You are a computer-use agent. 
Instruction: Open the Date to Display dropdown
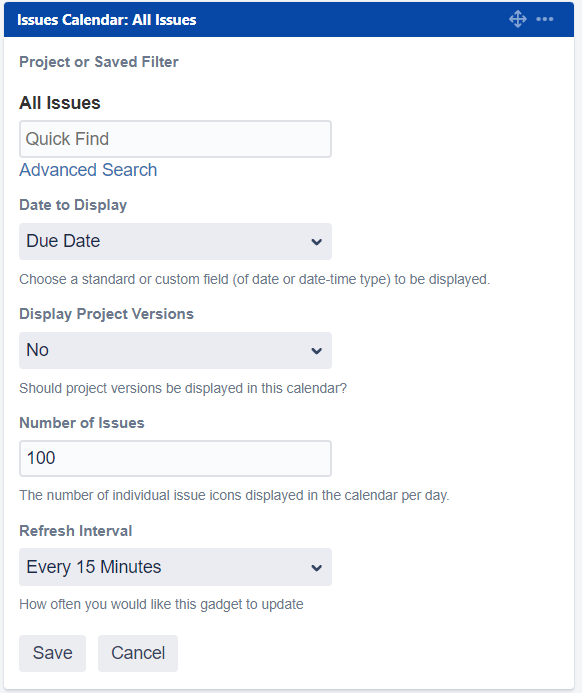175,241
